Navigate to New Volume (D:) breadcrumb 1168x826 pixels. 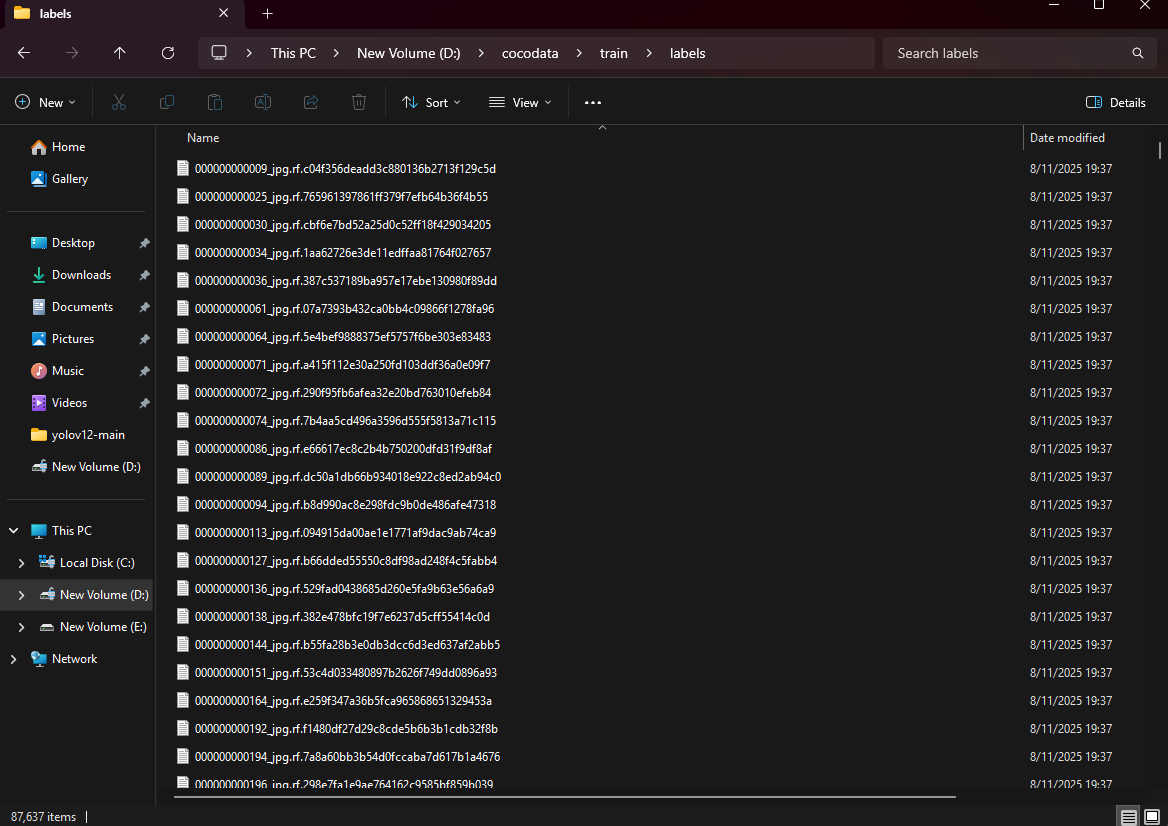[408, 53]
